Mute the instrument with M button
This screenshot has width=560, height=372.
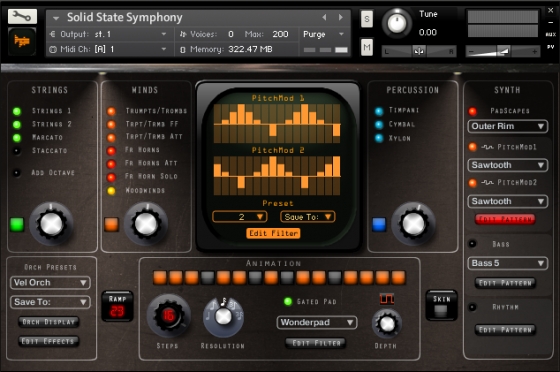tap(367, 47)
